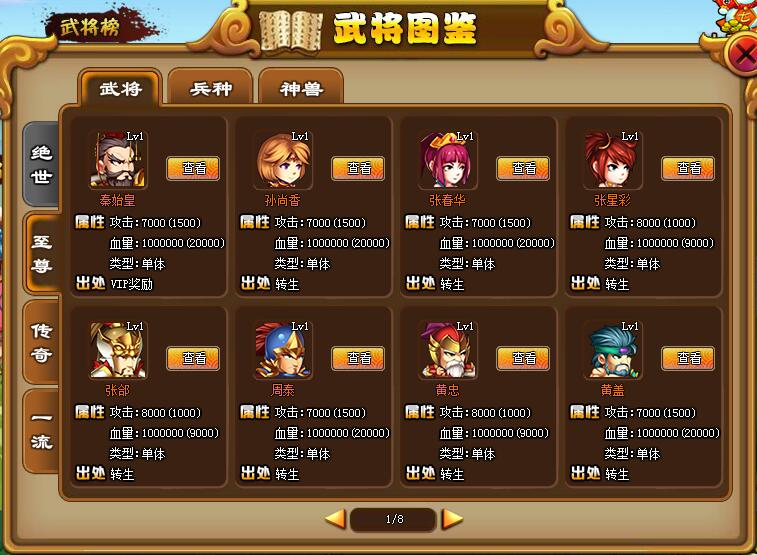Image resolution: width=757 pixels, height=555 pixels.
Task: Choose the 张星彩 red-haired avatar
Action: point(612,159)
